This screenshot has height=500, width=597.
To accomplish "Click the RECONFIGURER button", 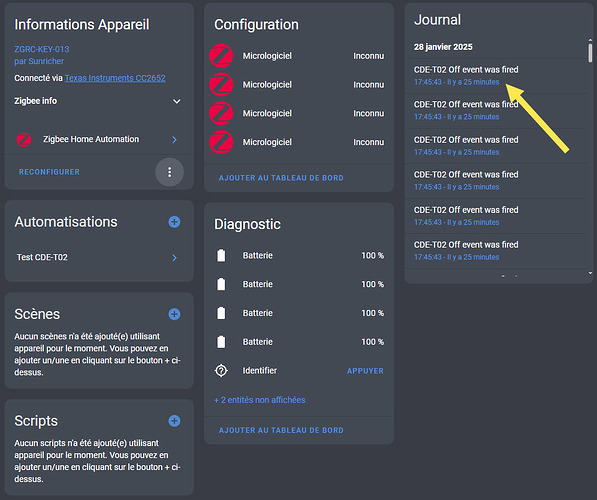I will click(x=49, y=172).
